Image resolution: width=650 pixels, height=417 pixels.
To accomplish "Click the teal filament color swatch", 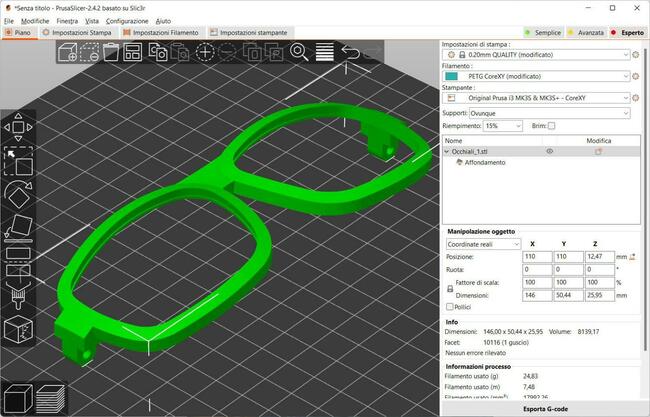I will [452, 76].
